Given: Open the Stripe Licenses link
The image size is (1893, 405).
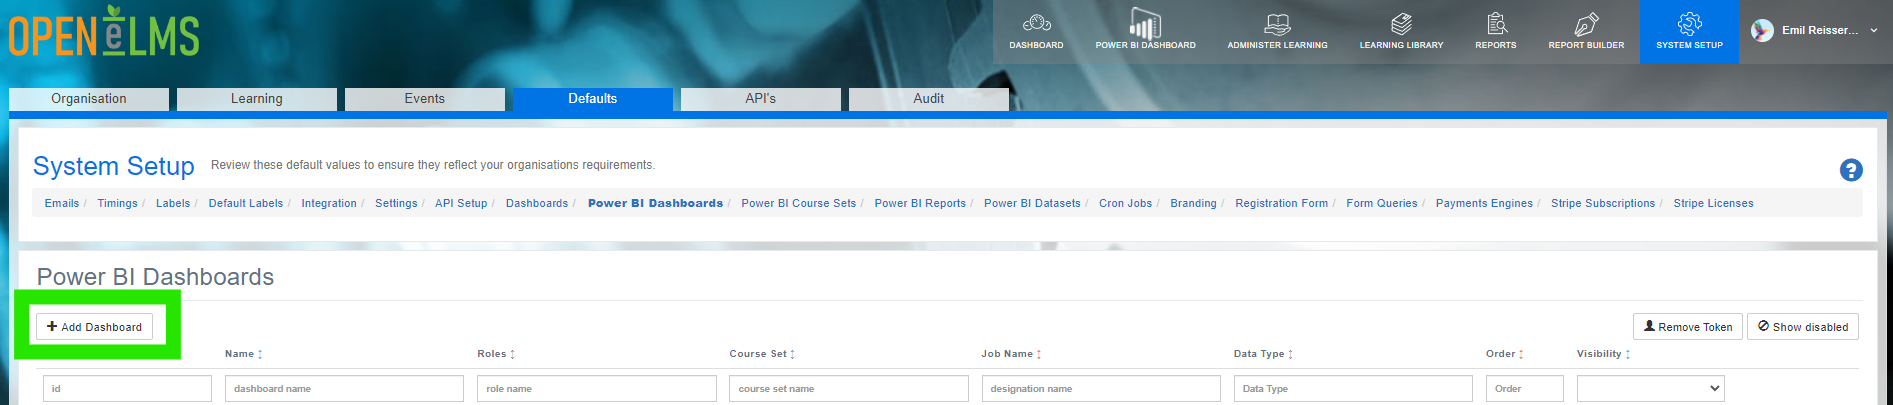Looking at the screenshot, I should click(1713, 203).
